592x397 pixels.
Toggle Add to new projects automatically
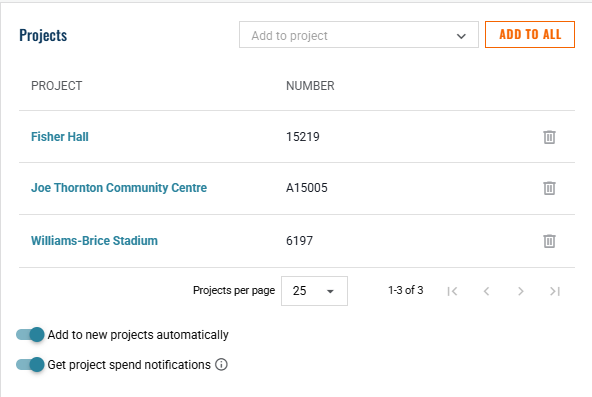tap(30, 334)
